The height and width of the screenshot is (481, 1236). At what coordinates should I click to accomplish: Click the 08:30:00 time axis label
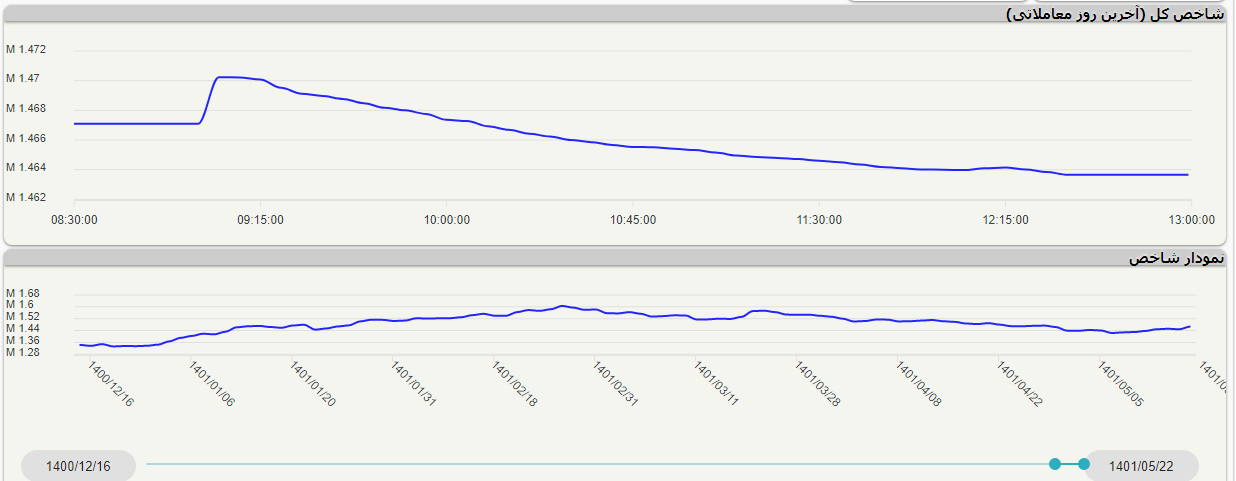click(x=74, y=220)
